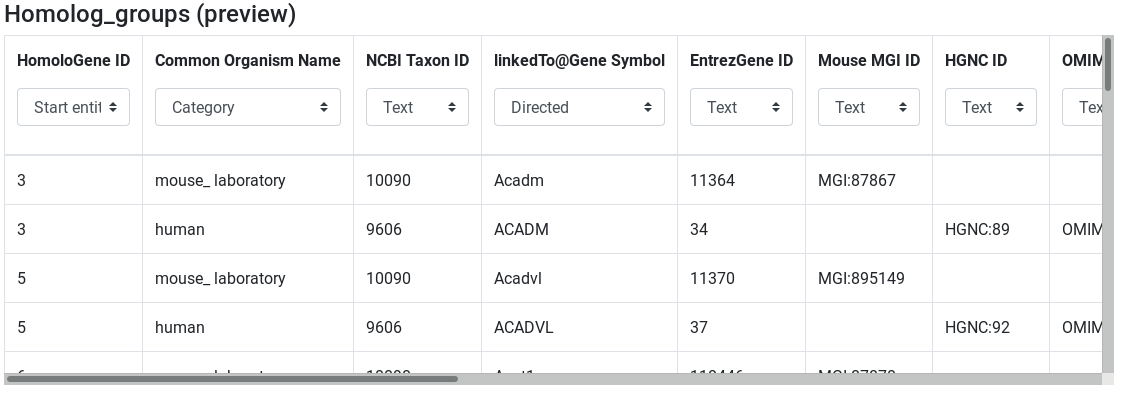Open Common Organism Name Category dropdown
This screenshot has height=396, width=1126.
tap(248, 107)
